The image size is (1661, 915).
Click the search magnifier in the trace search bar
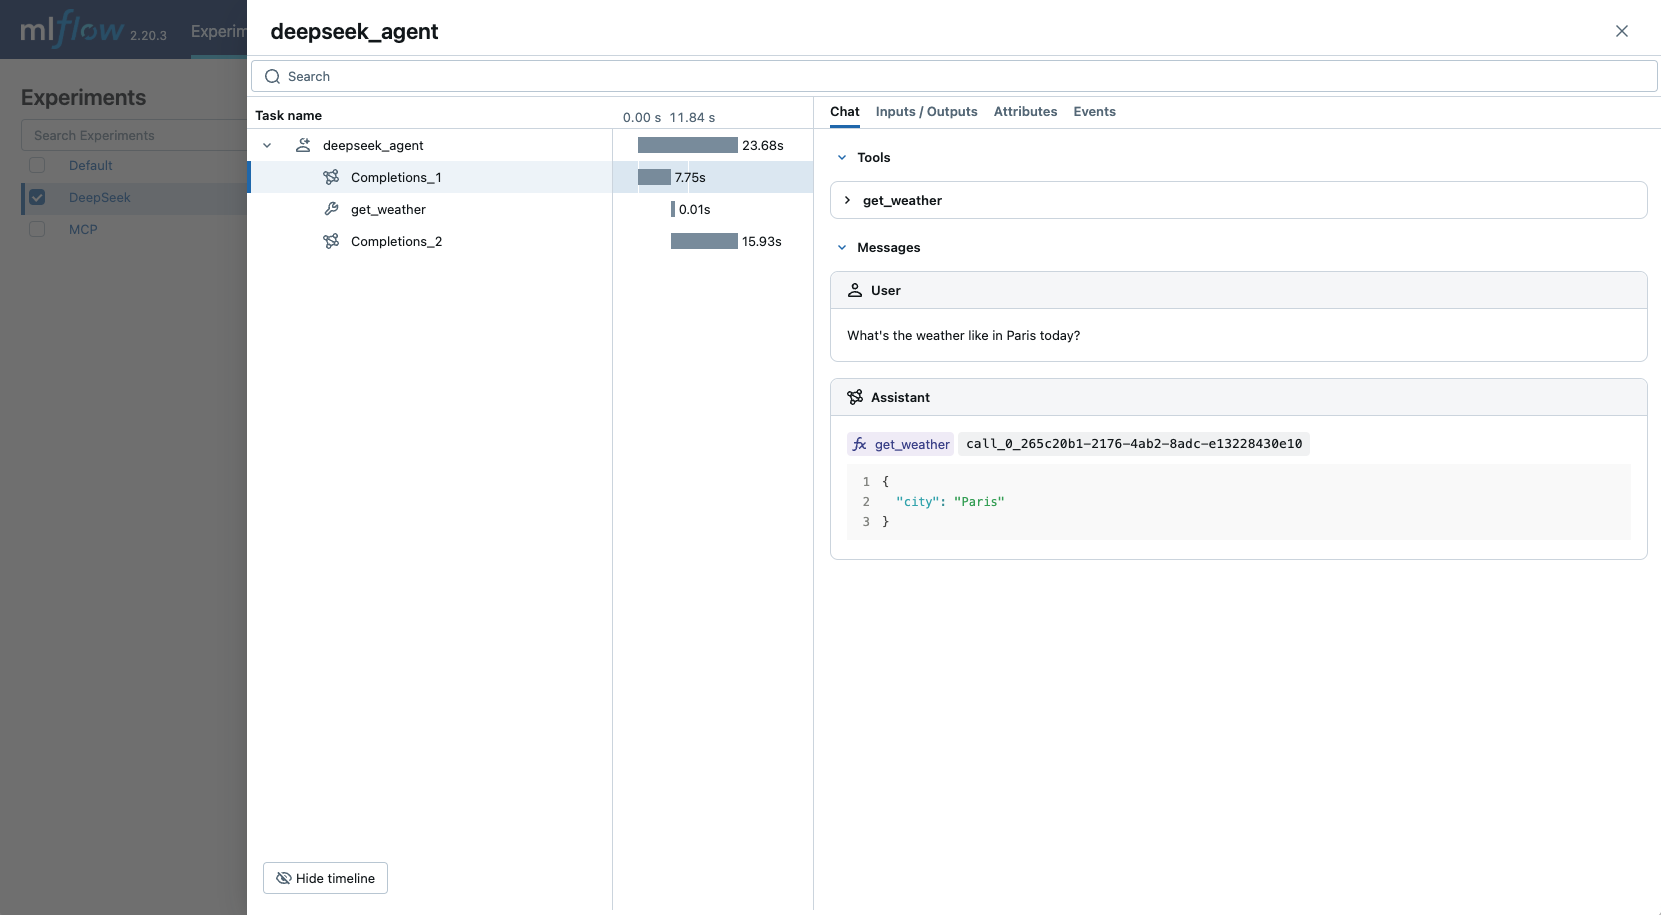tap(273, 76)
